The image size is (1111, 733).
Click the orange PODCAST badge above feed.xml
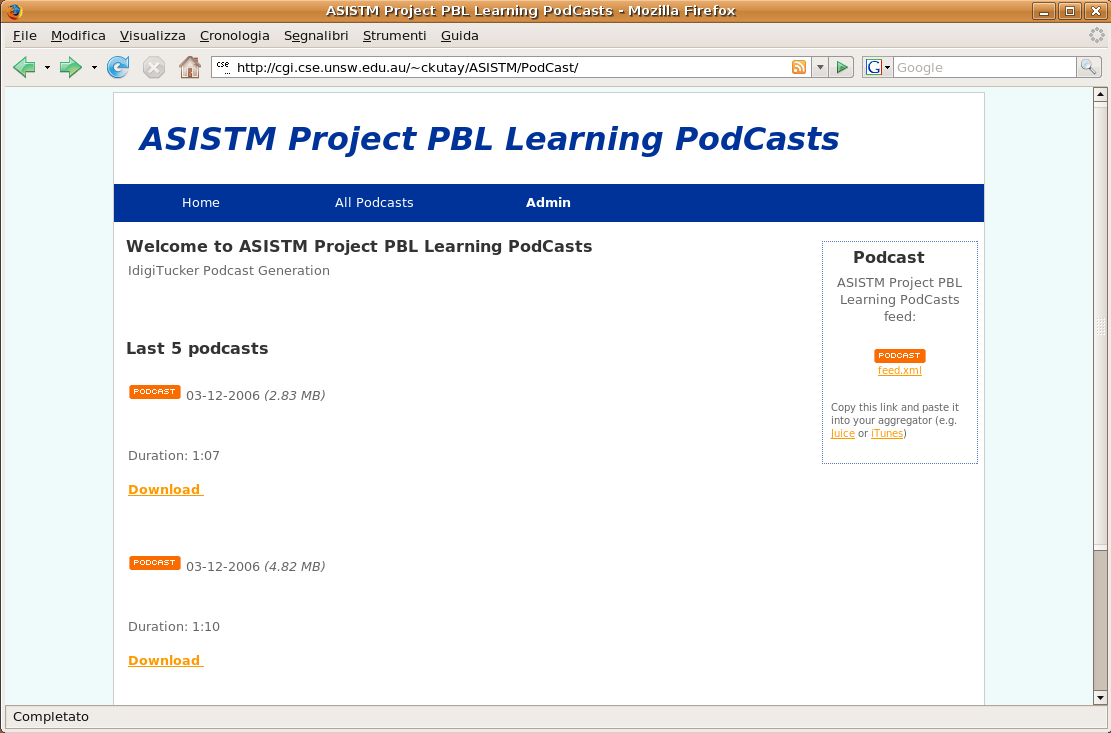click(899, 355)
